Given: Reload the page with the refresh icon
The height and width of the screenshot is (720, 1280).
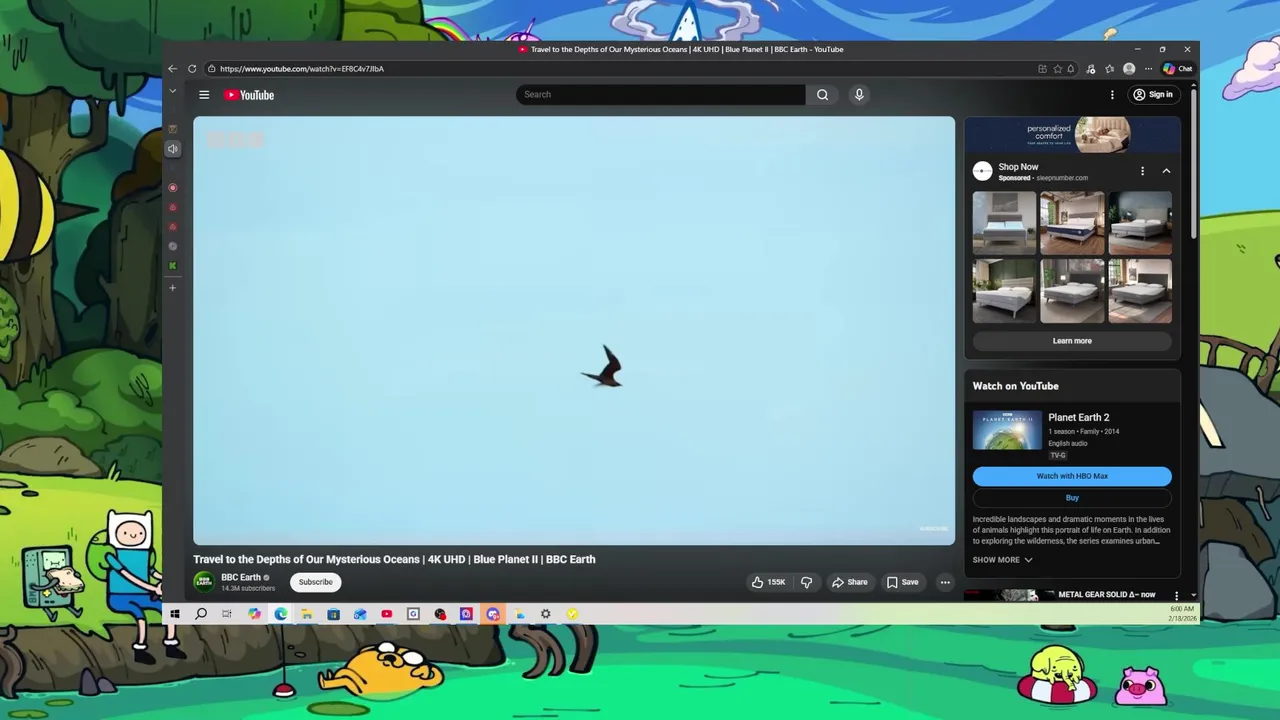Looking at the screenshot, I should click(192, 69).
